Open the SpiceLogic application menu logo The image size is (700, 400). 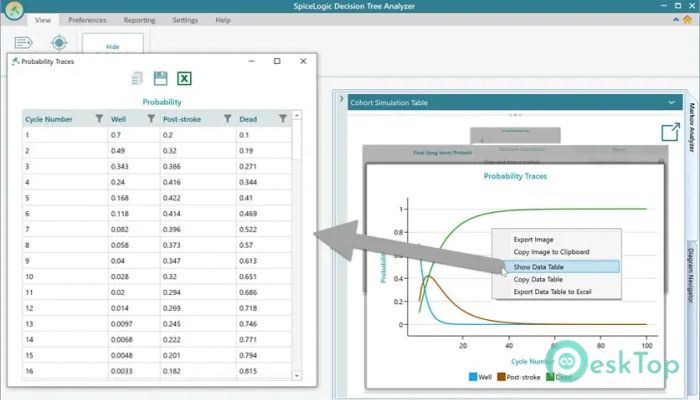pos(14,10)
